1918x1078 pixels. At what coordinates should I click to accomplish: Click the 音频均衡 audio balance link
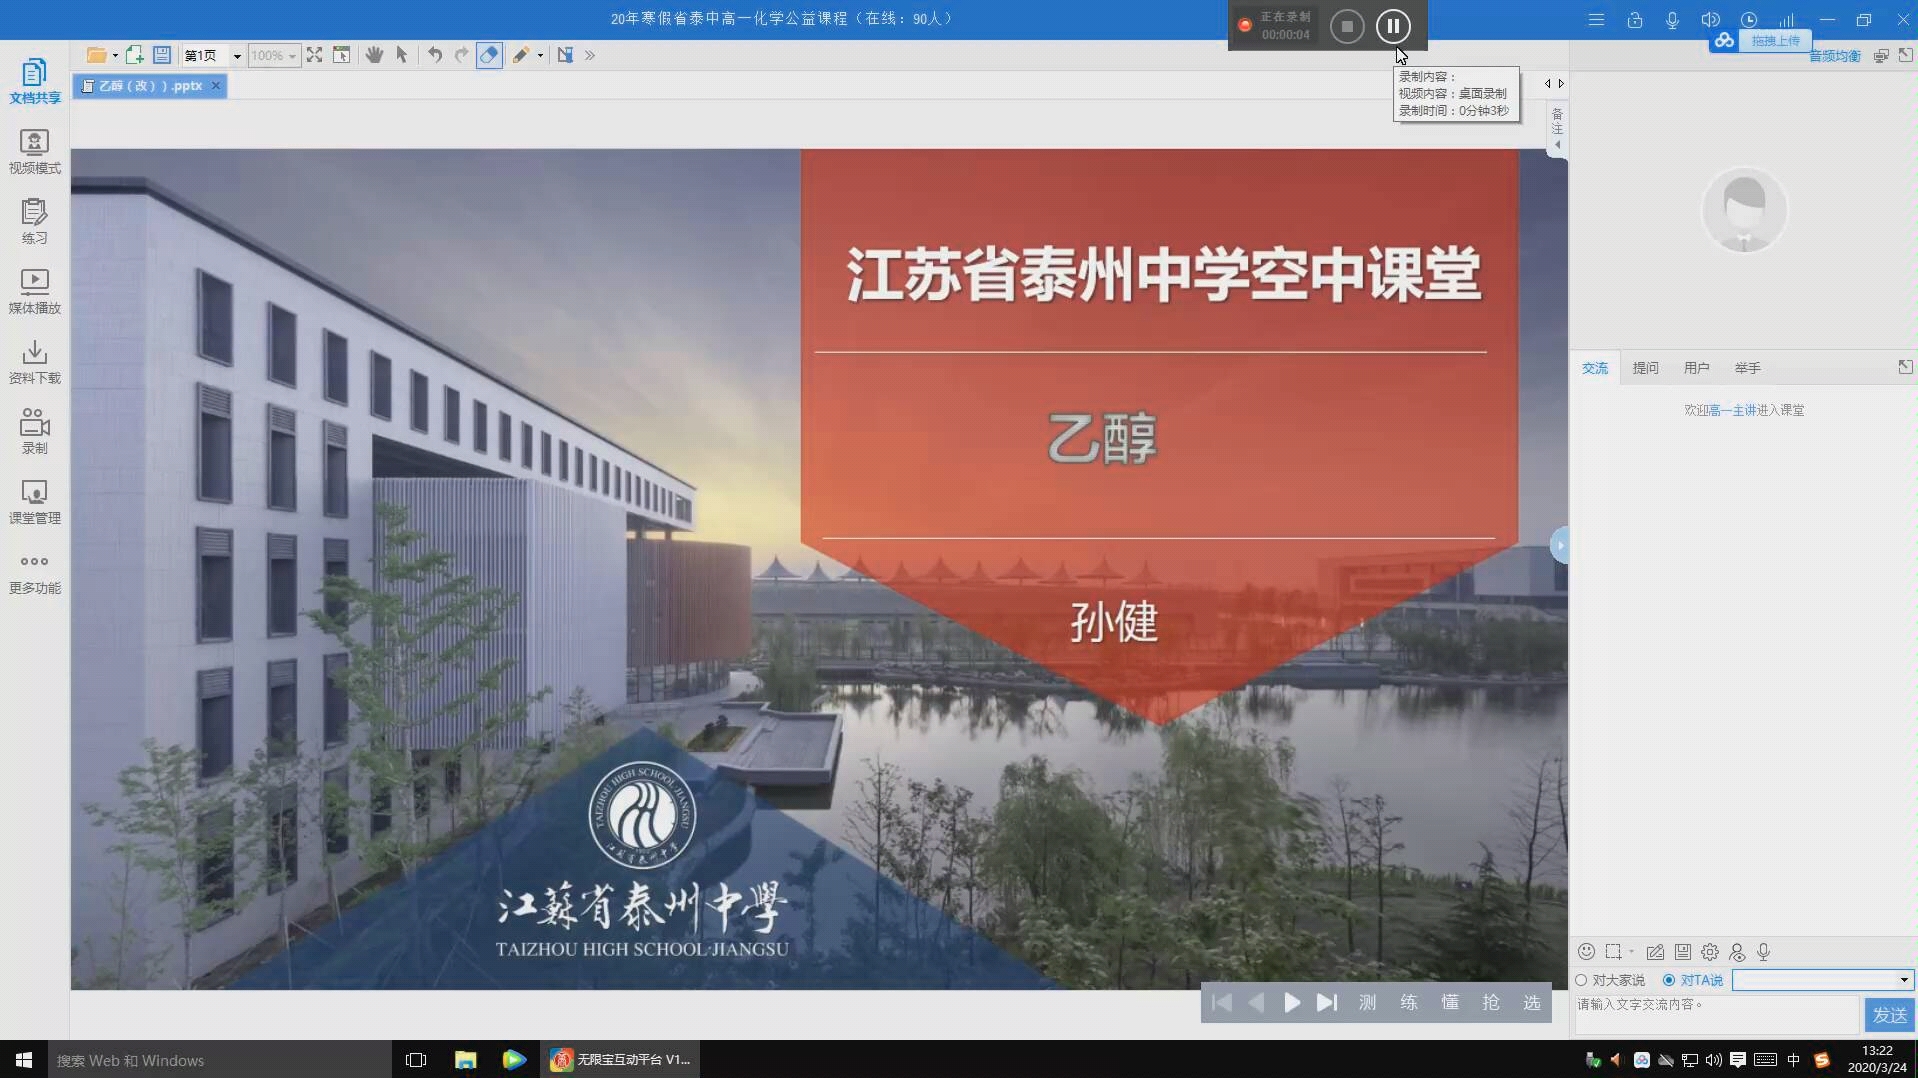coord(1834,56)
